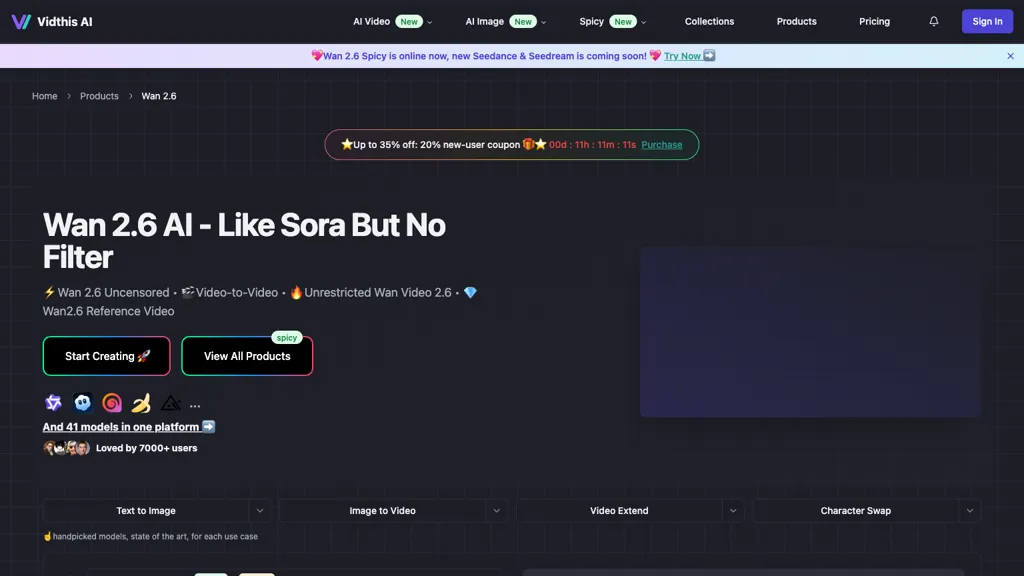Click the Vidthis AI logo icon

pyautogui.click(x=21, y=22)
